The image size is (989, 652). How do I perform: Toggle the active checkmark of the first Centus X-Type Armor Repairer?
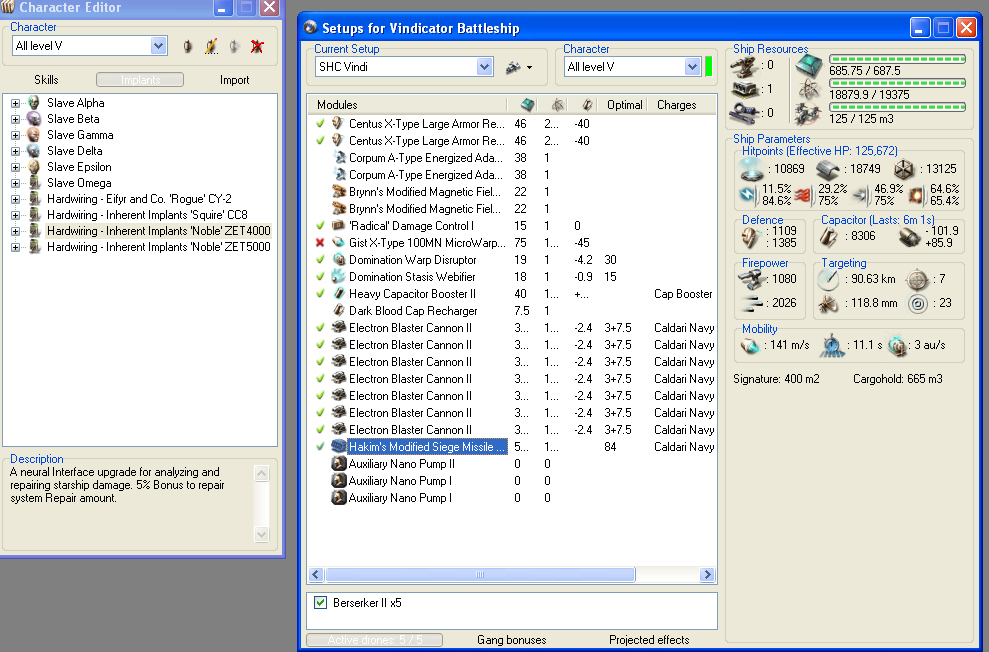point(320,124)
